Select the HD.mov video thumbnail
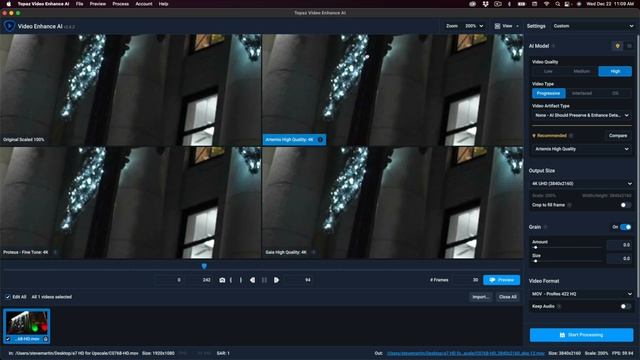The image size is (640, 360). point(27,326)
